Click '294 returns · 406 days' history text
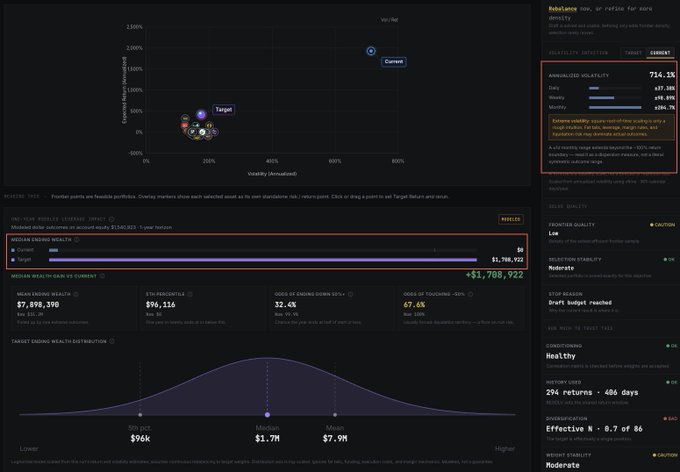This screenshot has width=680, height=472. (x=592, y=392)
